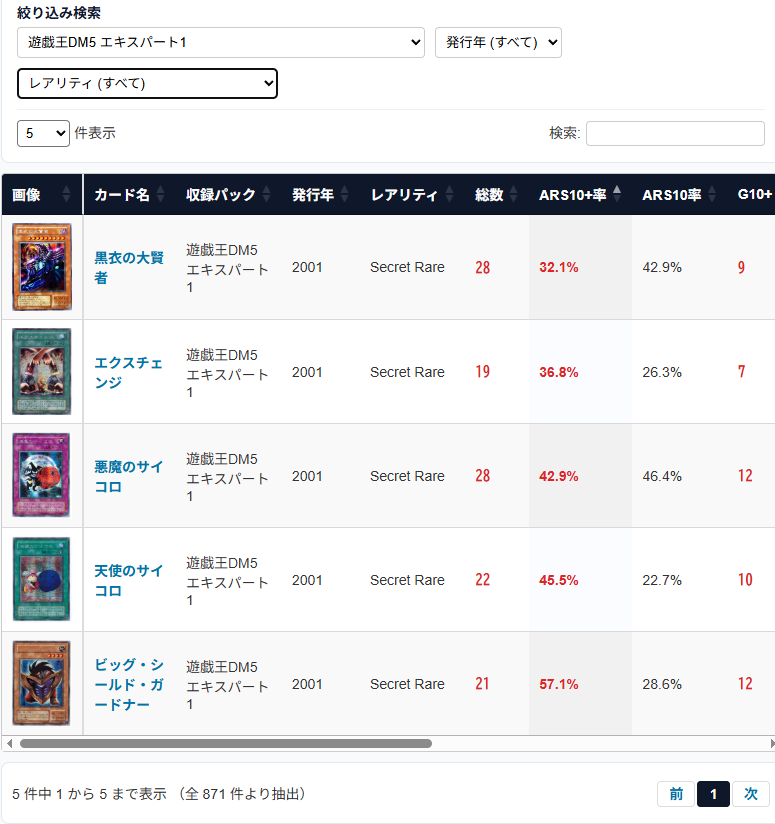
Task: Click the 総数 value 22 for 天使のサイコロ
Action: click(x=482, y=580)
